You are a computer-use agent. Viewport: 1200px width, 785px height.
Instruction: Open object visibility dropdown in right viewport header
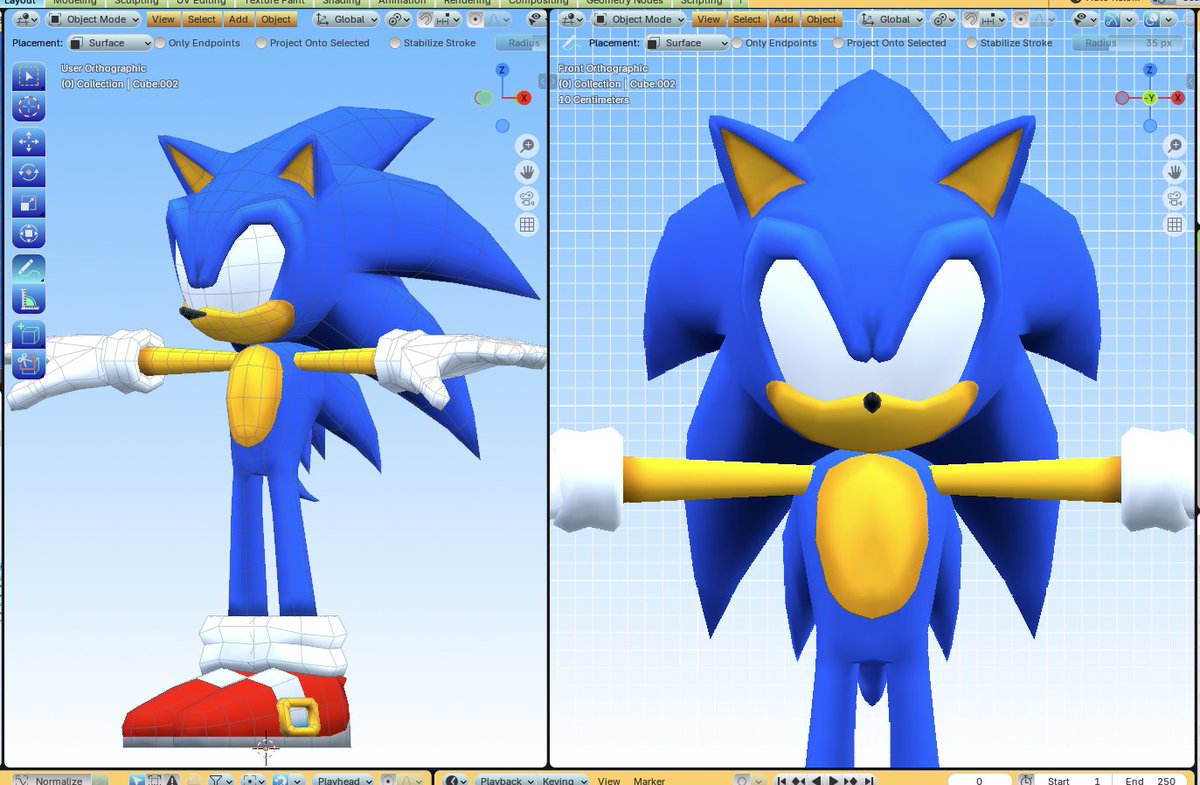coord(1084,19)
